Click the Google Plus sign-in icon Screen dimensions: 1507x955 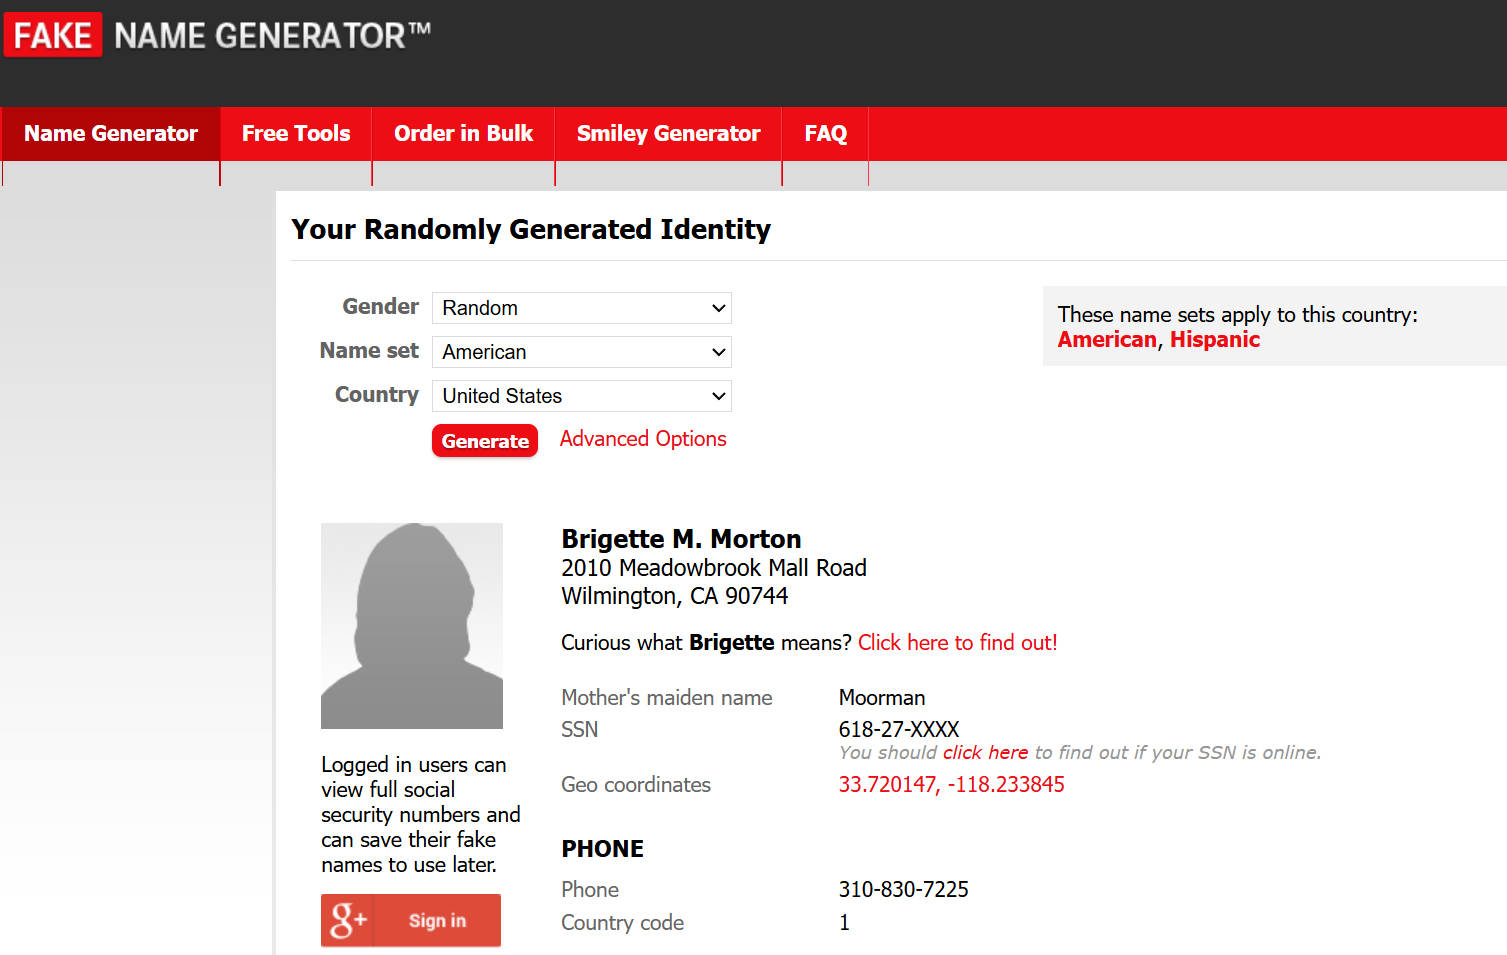tap(349, 920)
